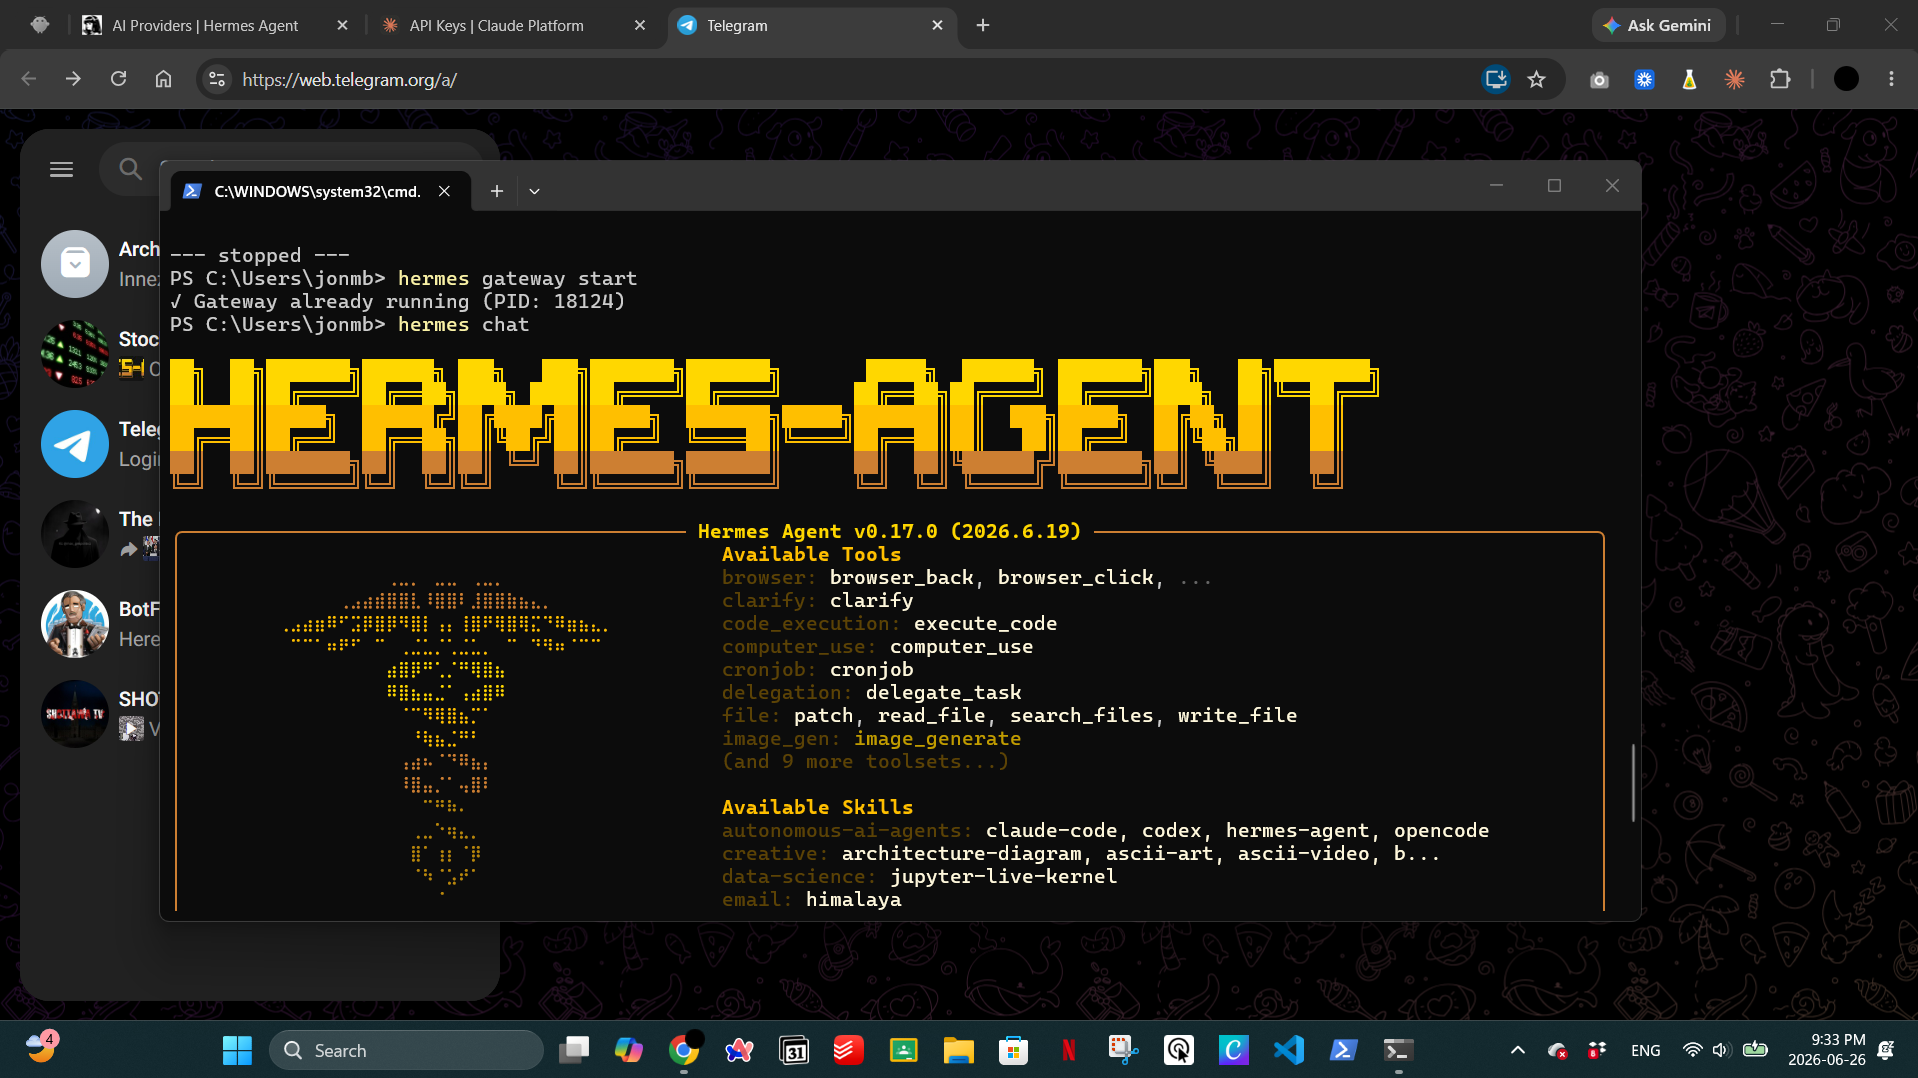Install Telegram web app from address bar
This screenshot has height=1078, width=1918.
point(1496,79)
